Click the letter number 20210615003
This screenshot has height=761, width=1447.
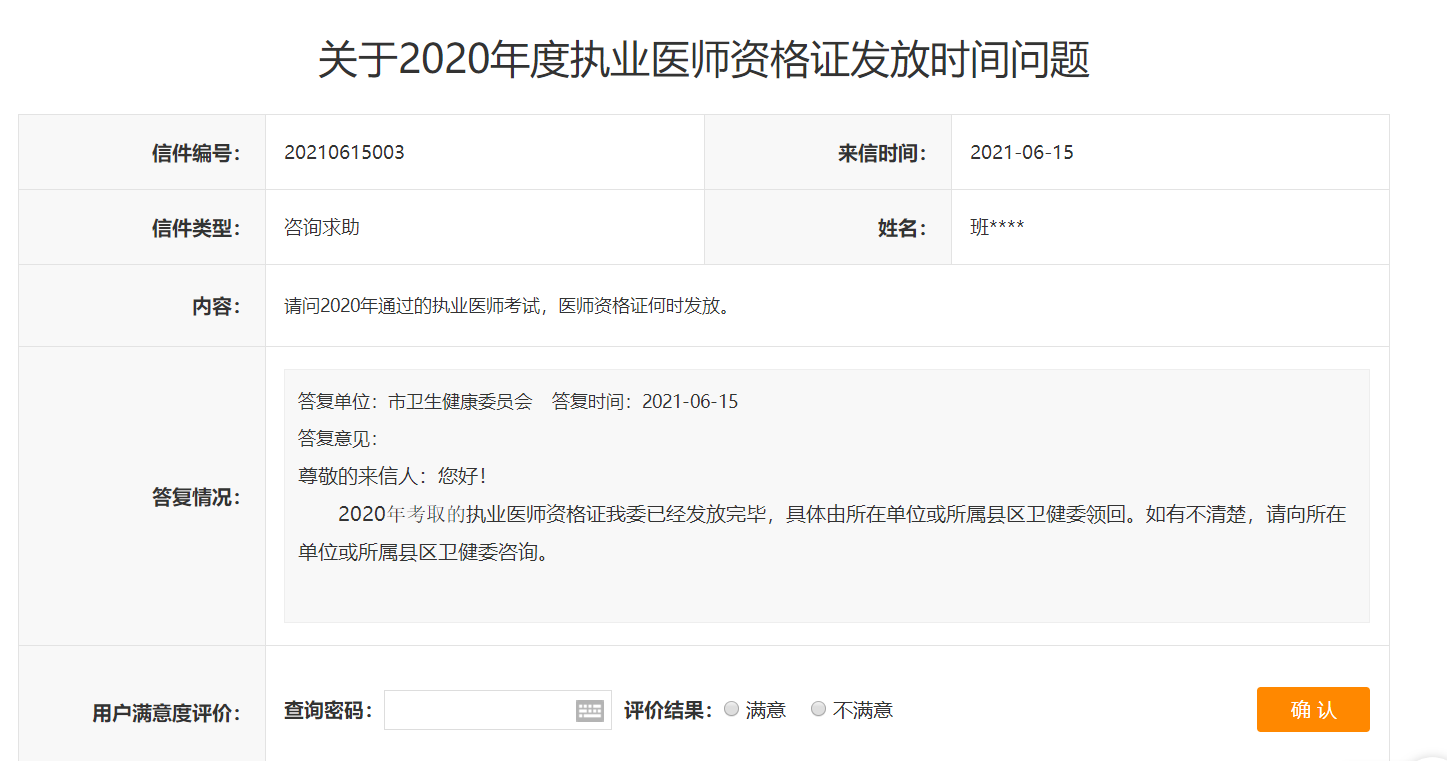pos(344,153)
